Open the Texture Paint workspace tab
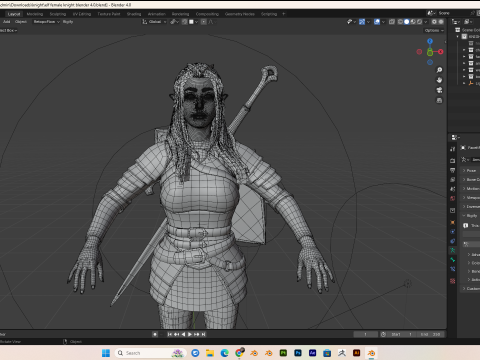Viewport: 480px width, 360px height. tap(109, 14)
